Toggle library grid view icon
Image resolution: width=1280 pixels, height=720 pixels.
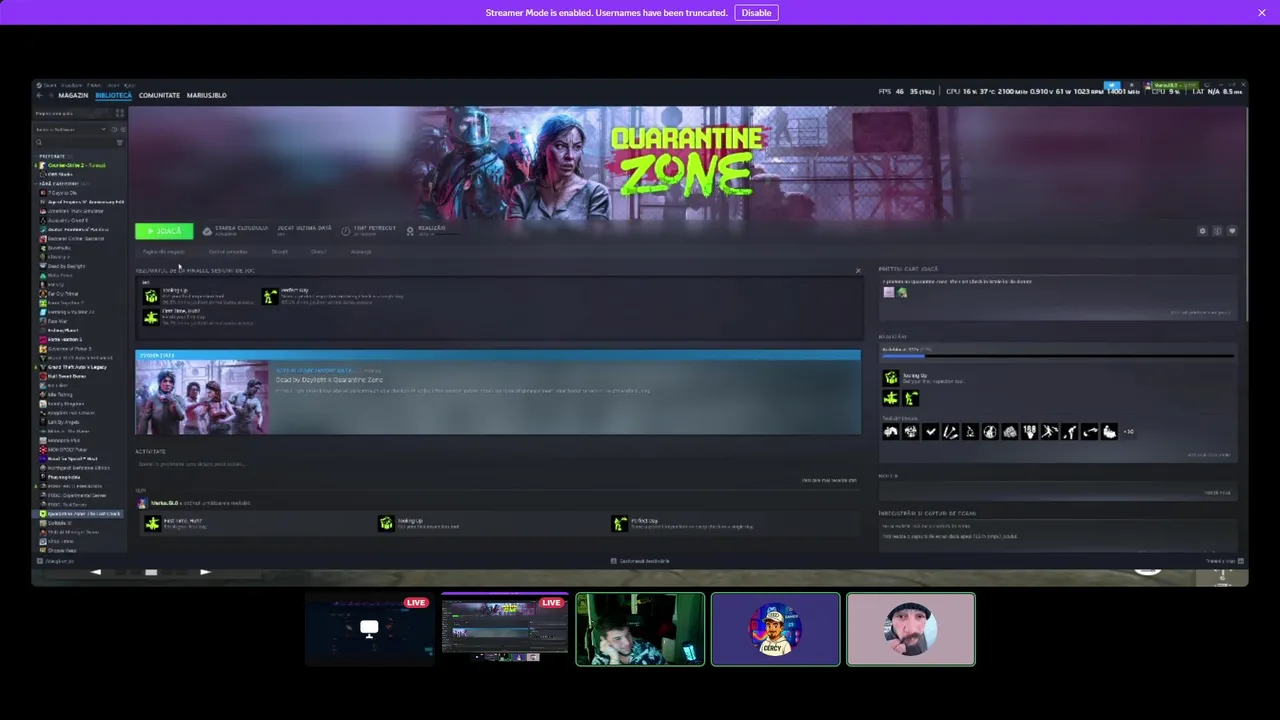[120, 113]
